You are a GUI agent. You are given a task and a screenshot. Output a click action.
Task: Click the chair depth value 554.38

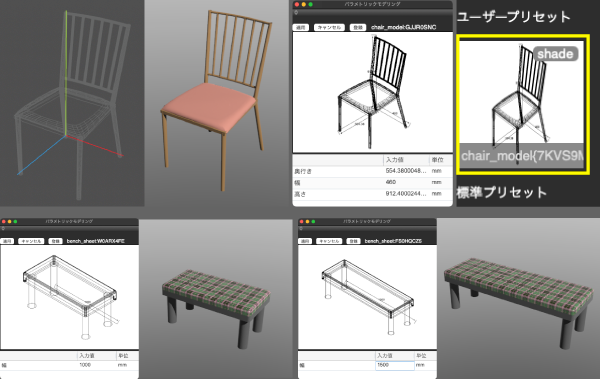(x=406, y=171)
